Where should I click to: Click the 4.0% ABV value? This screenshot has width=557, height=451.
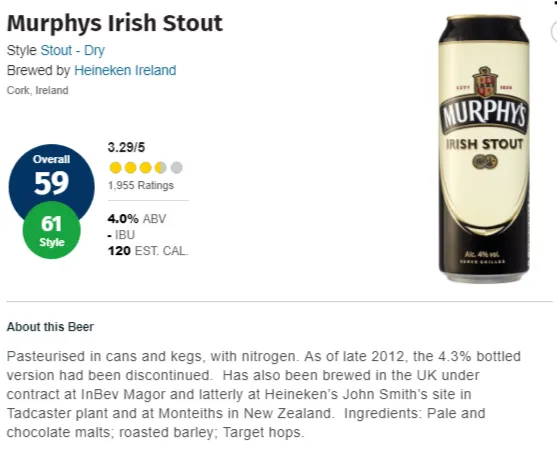pos(137,219)
